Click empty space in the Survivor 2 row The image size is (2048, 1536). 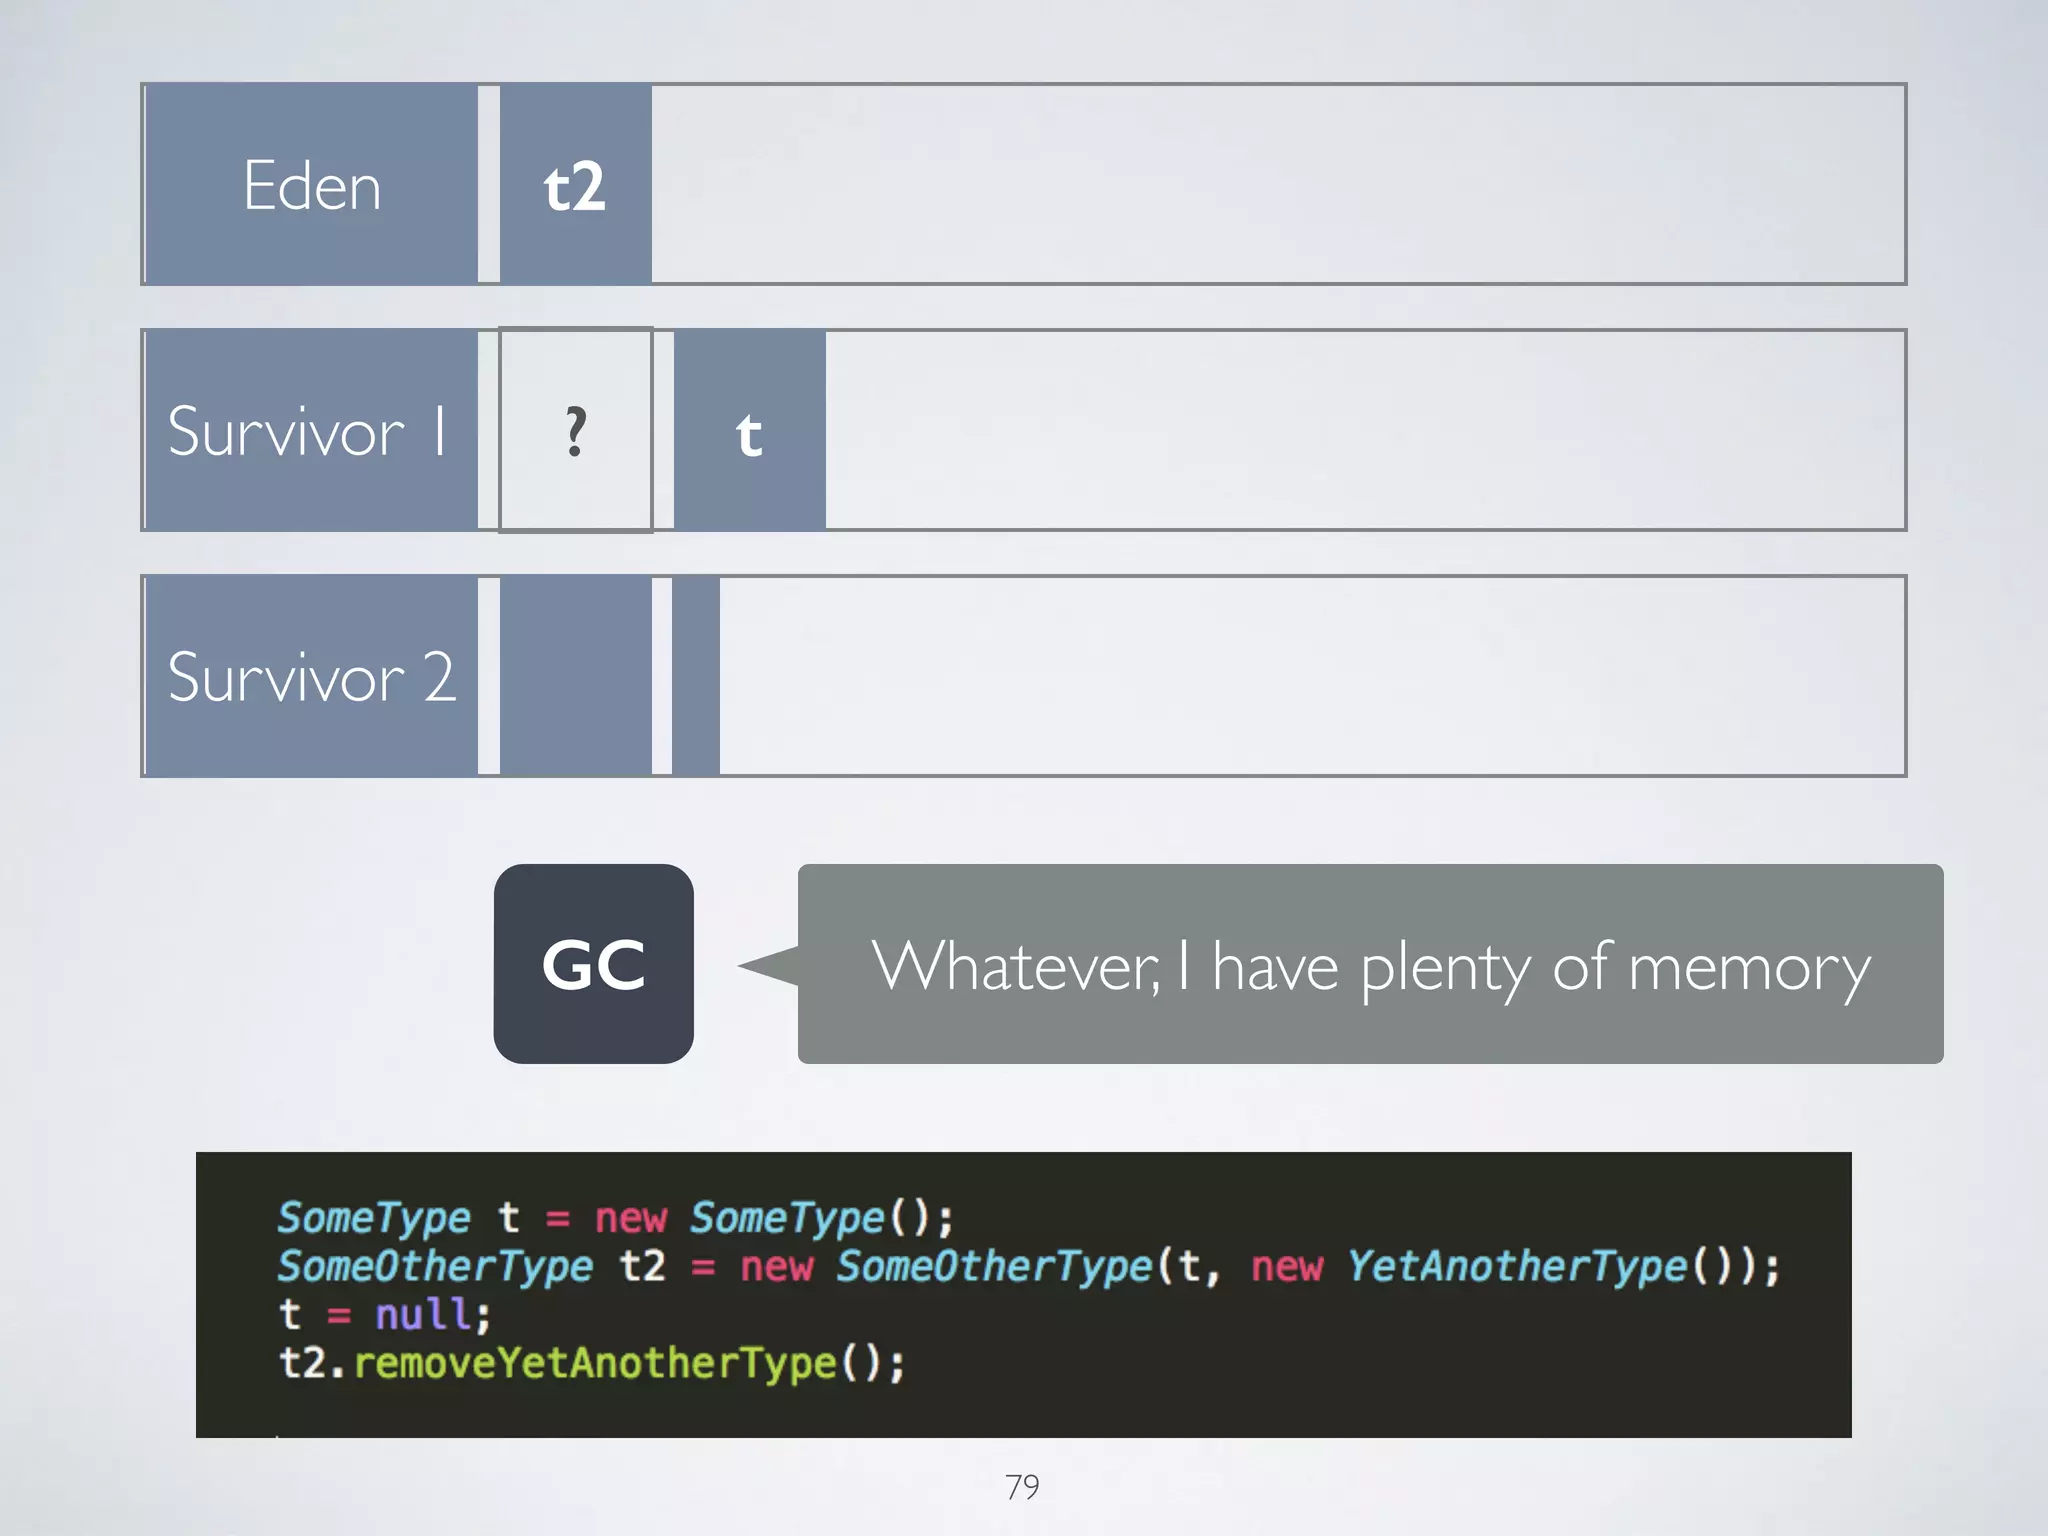pyautogui.click(x=1310, y=676)
